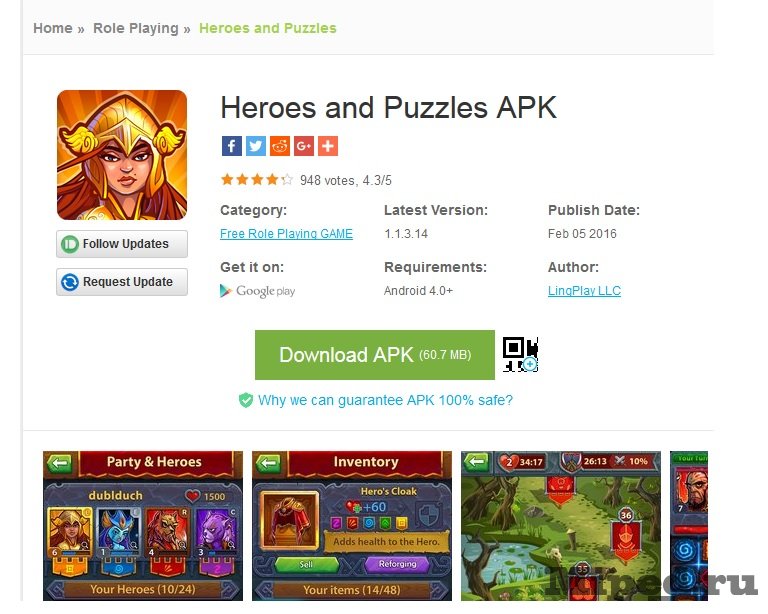The image size is (768, 614).
Task: Click the Google Play store logo
Action: (x=258, y=291)
